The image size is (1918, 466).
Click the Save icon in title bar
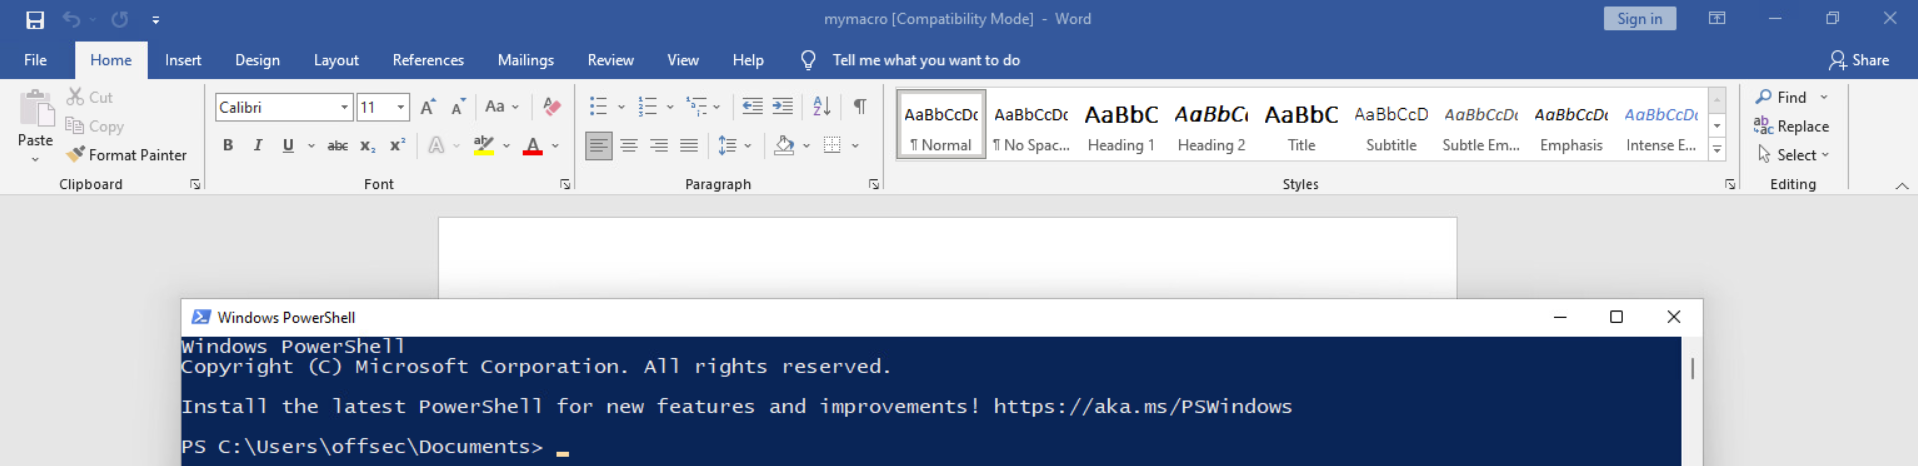click(35, 19)
